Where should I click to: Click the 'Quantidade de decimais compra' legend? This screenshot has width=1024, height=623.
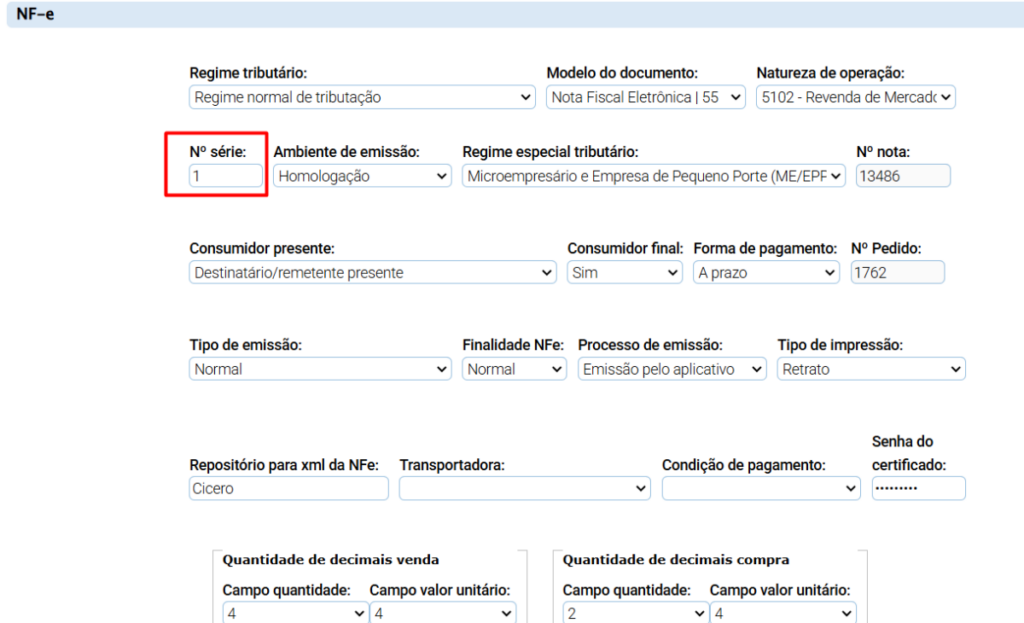click(x=676, y=560)
